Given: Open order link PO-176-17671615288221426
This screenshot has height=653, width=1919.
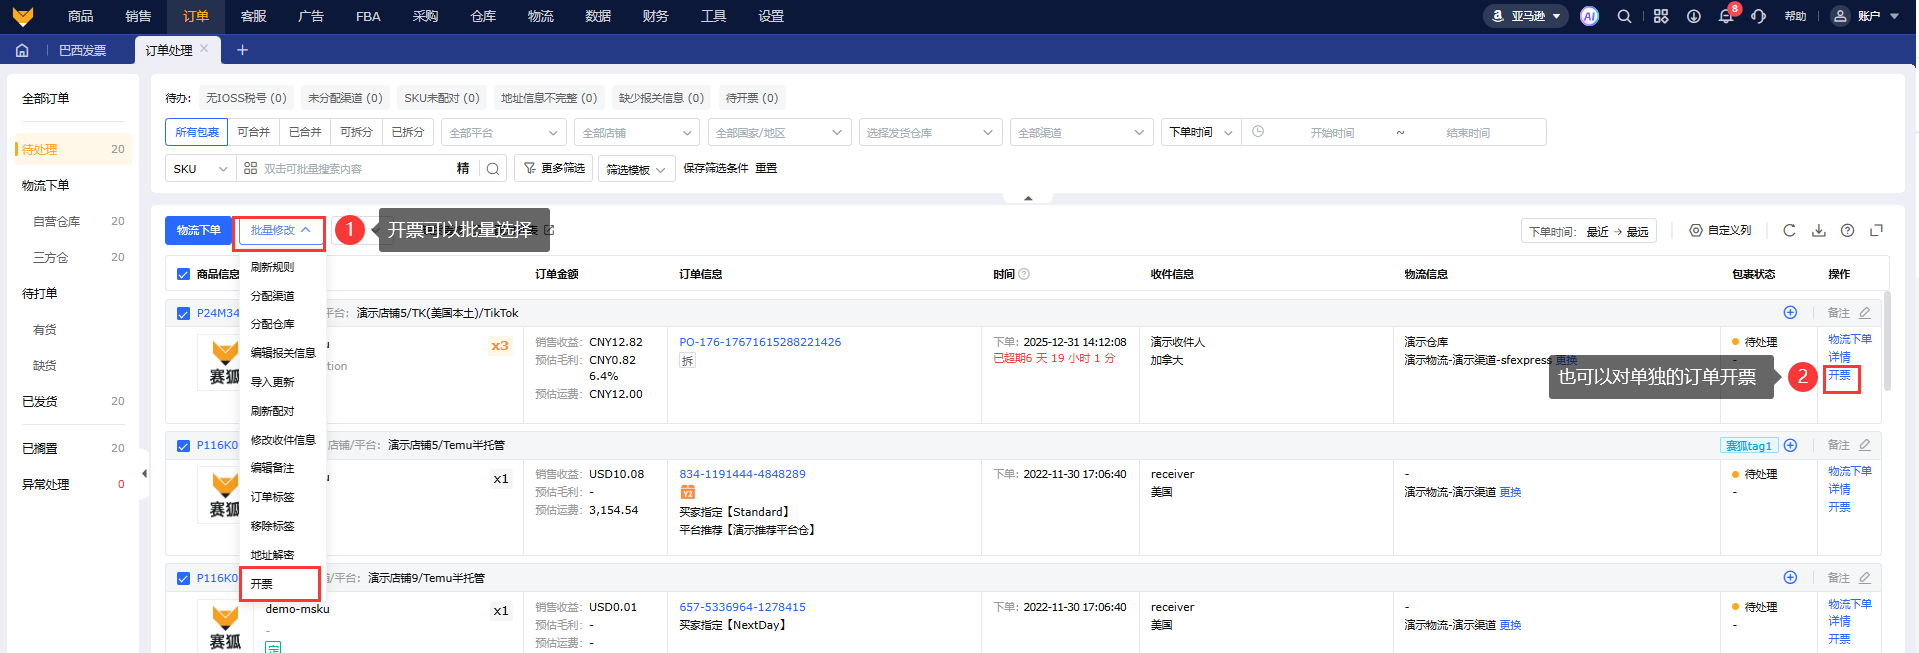Looking at the screenshot, I should pos(760,342).
